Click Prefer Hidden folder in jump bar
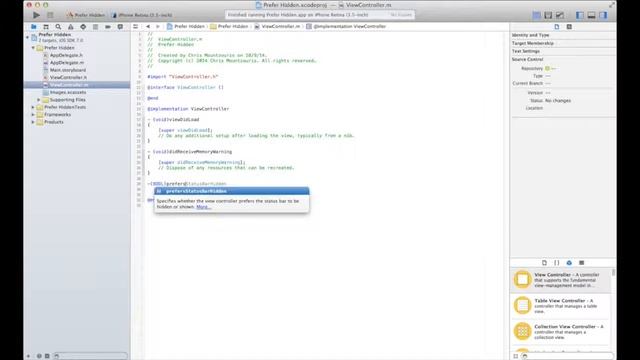The height and width of the screenshot is (360, 640). click(x=229, y=27)
